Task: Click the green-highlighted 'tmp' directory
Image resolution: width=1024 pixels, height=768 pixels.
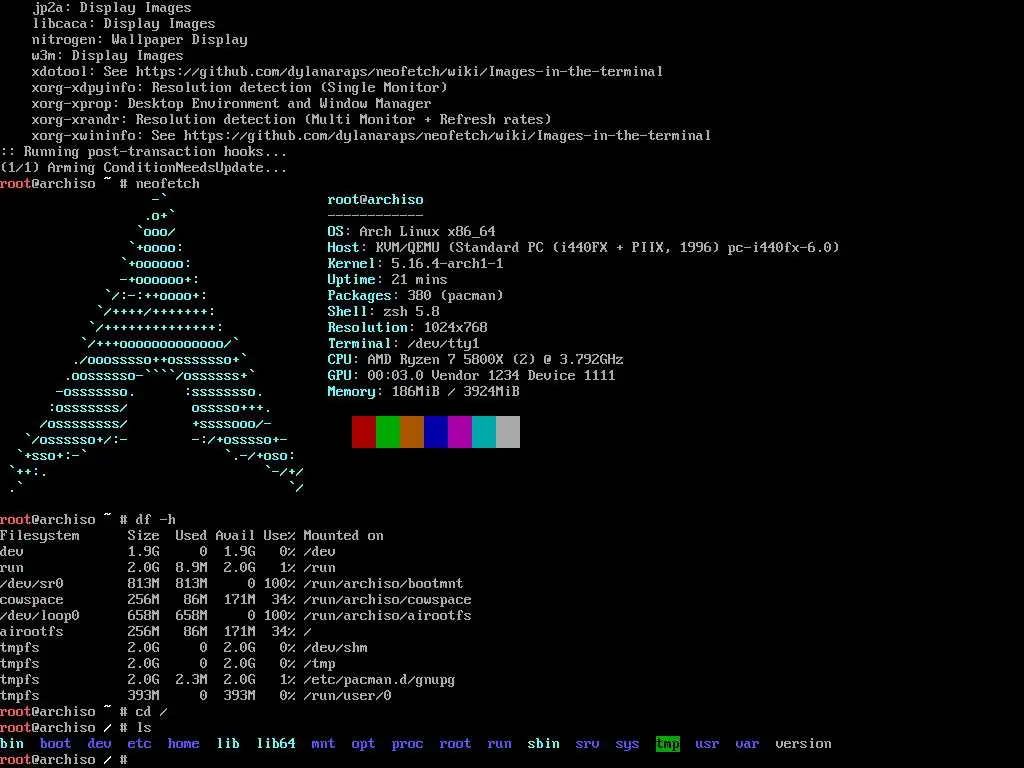Action: coord(667,744)
